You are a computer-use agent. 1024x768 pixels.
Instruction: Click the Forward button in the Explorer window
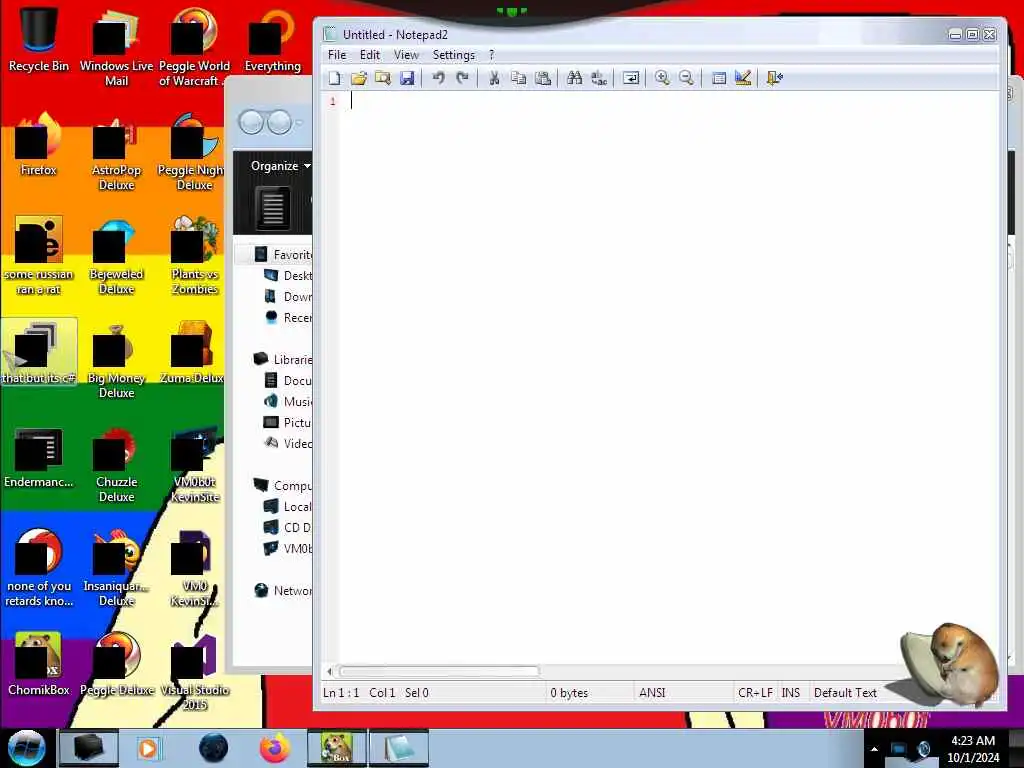pyautogui.click(x=280, y=122)
